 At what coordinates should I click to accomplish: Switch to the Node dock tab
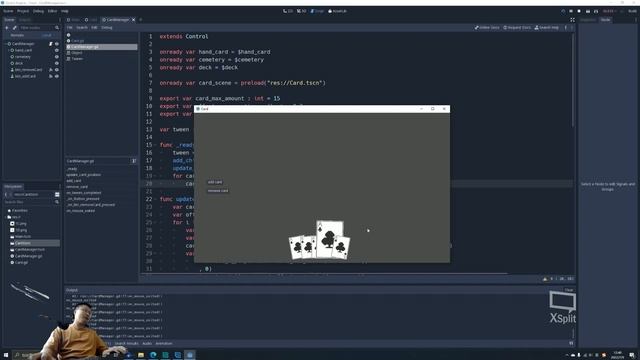[x=605, y=20]
